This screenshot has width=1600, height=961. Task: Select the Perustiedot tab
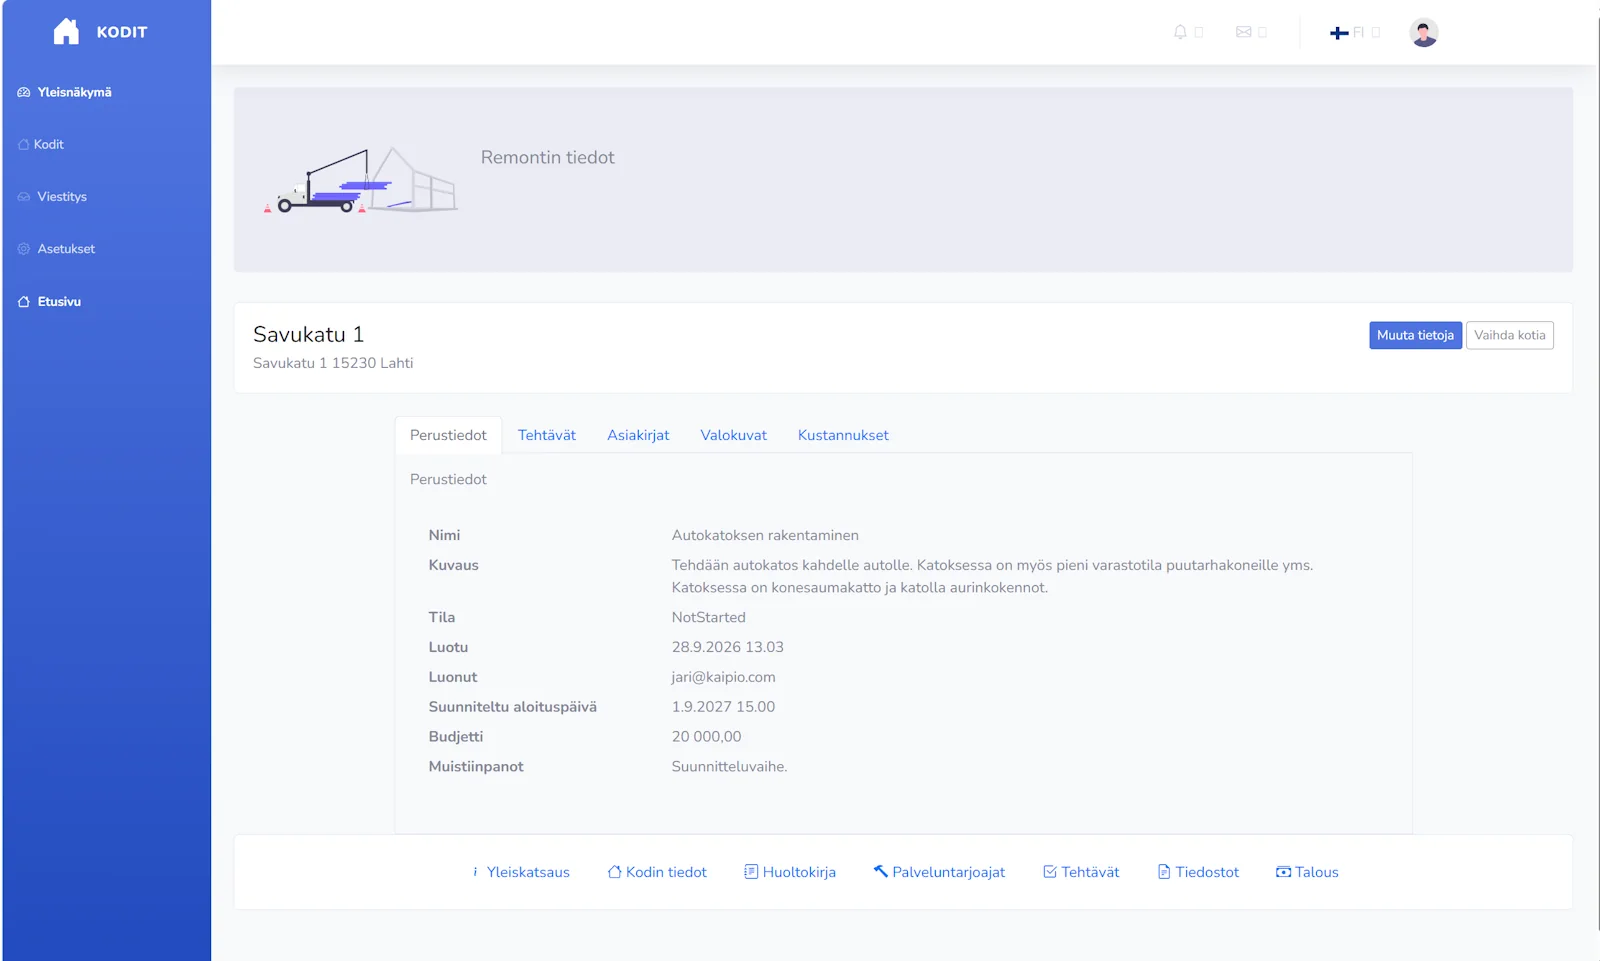tap(448, 435)
